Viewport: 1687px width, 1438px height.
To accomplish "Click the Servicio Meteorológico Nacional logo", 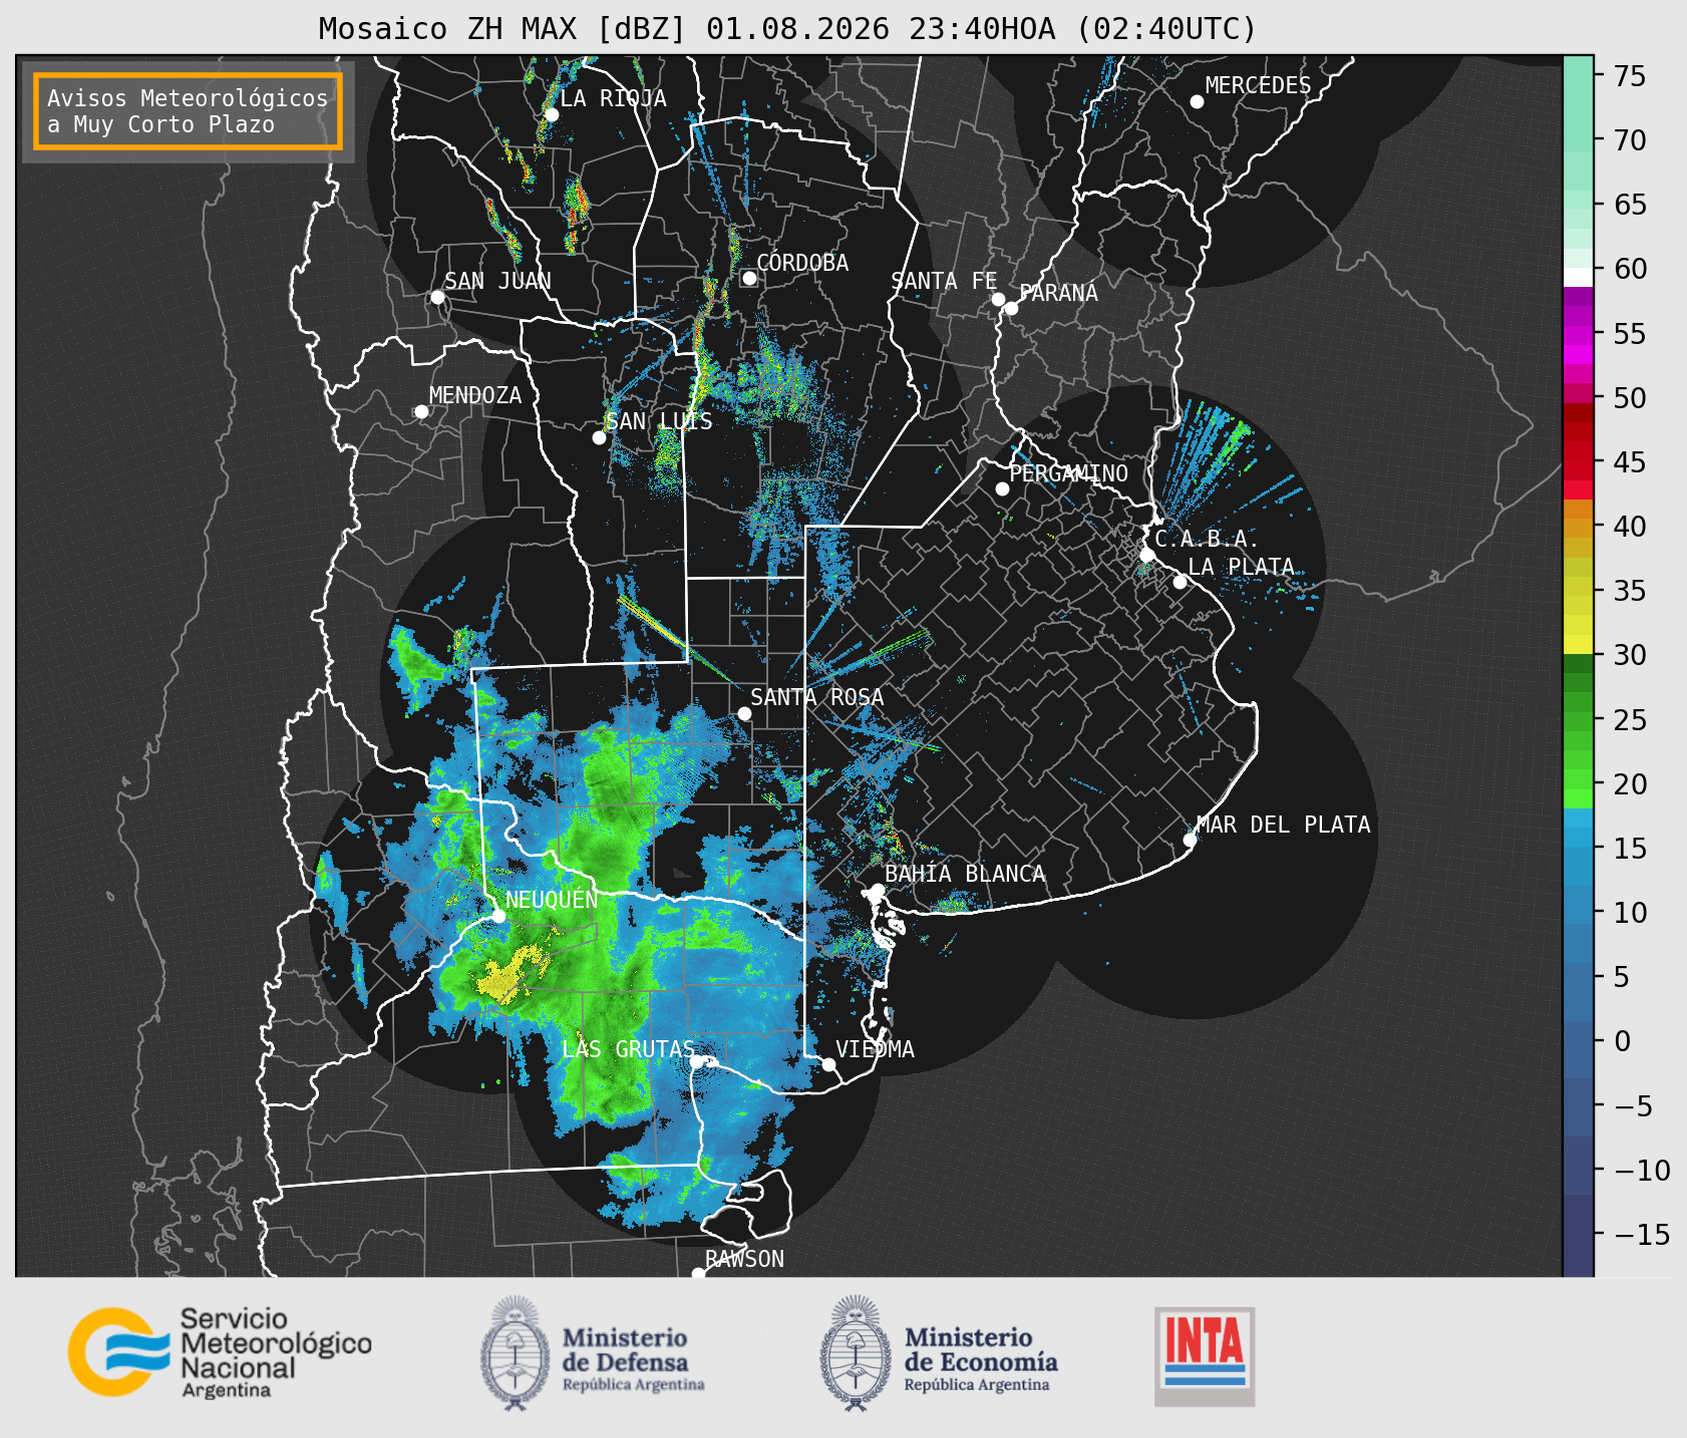I will (x=220, y=1352).
